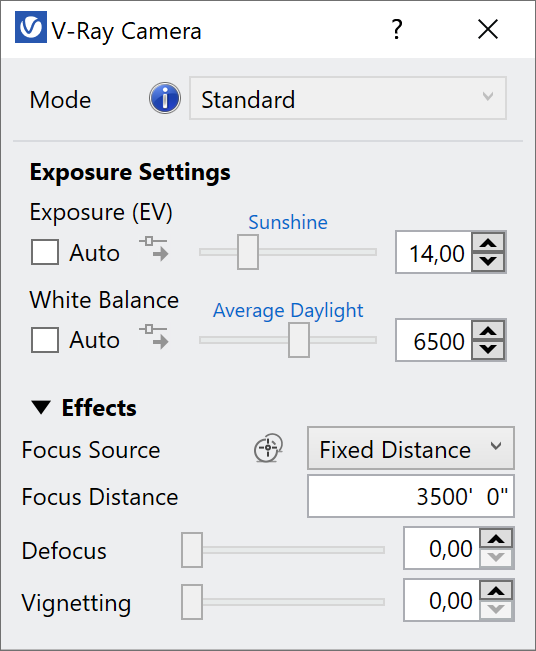Screen dimensions: 536x651
Task: Open the Mode Standard dropdown
Action: pyautogui.click(x=348, y=98)
